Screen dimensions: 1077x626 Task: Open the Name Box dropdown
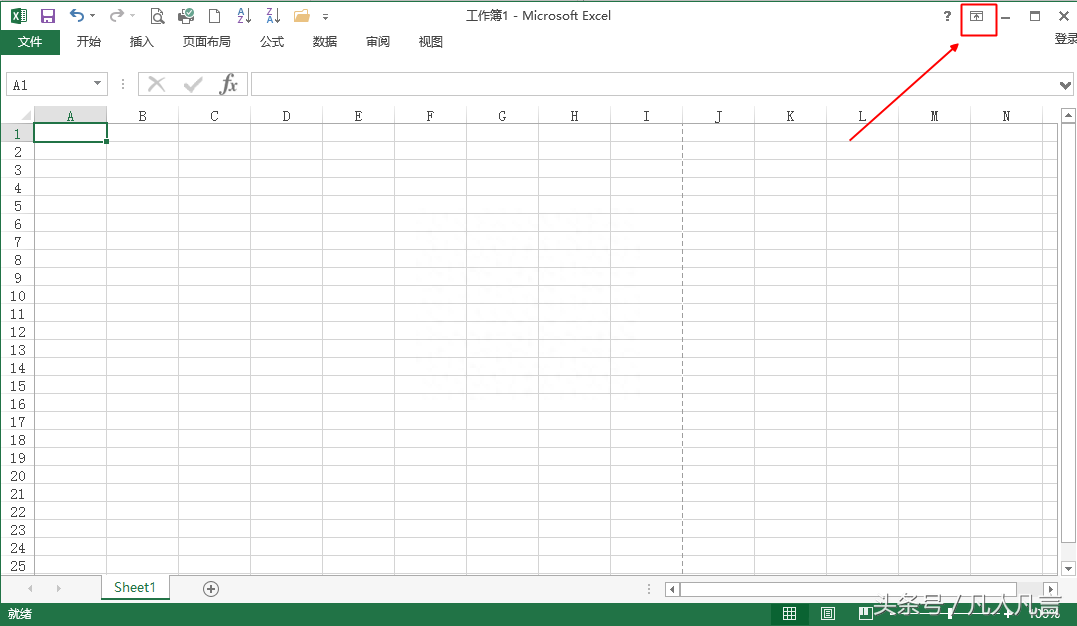coord(97,84)
